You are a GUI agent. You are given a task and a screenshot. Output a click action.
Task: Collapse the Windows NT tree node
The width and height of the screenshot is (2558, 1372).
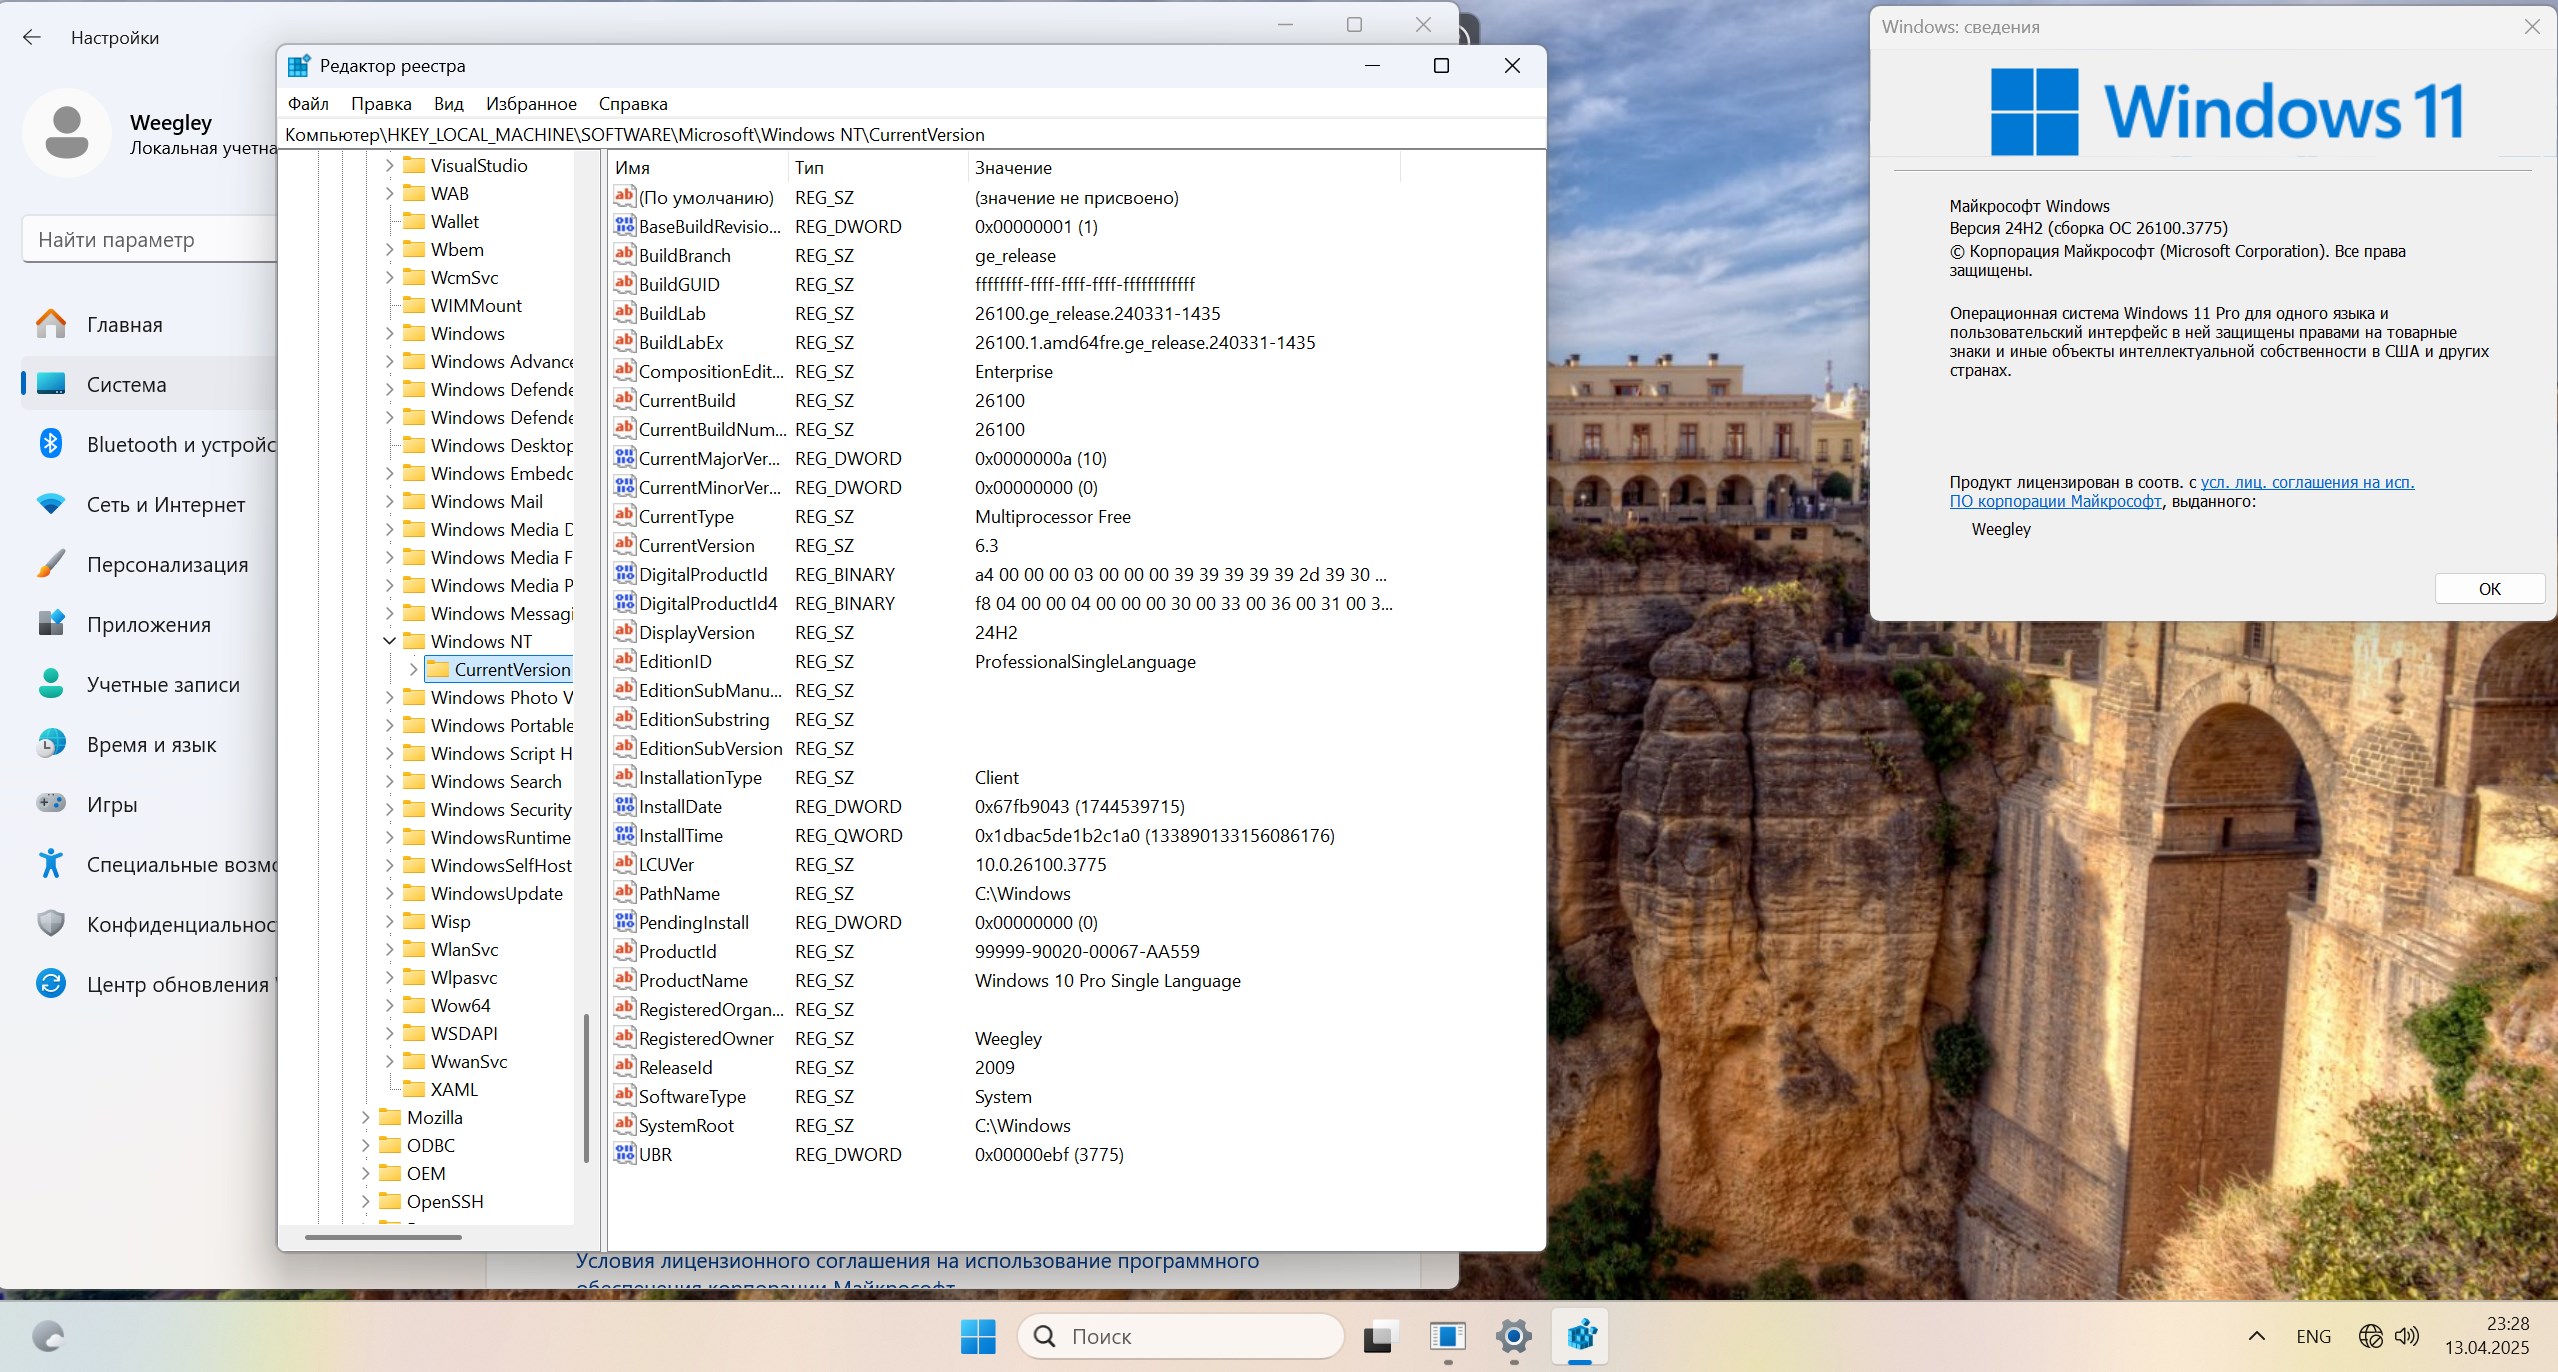[x=389, y=641]
